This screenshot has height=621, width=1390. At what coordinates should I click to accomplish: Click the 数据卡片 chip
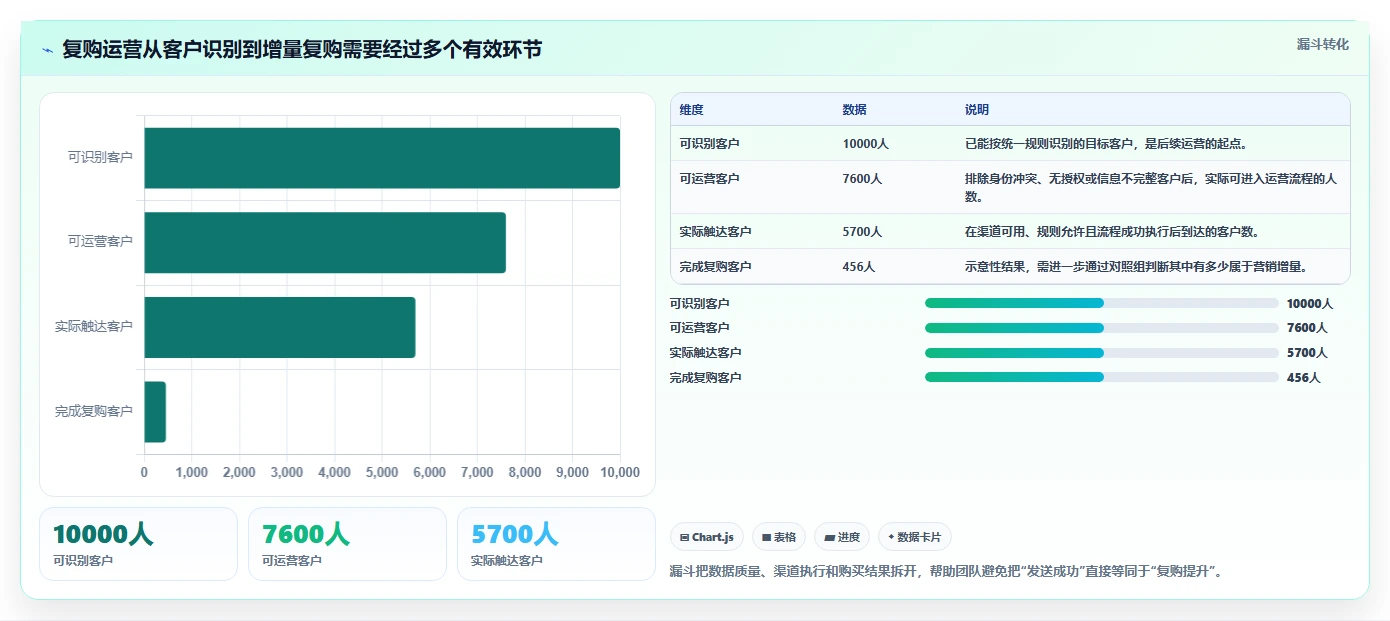pos(915,537)
